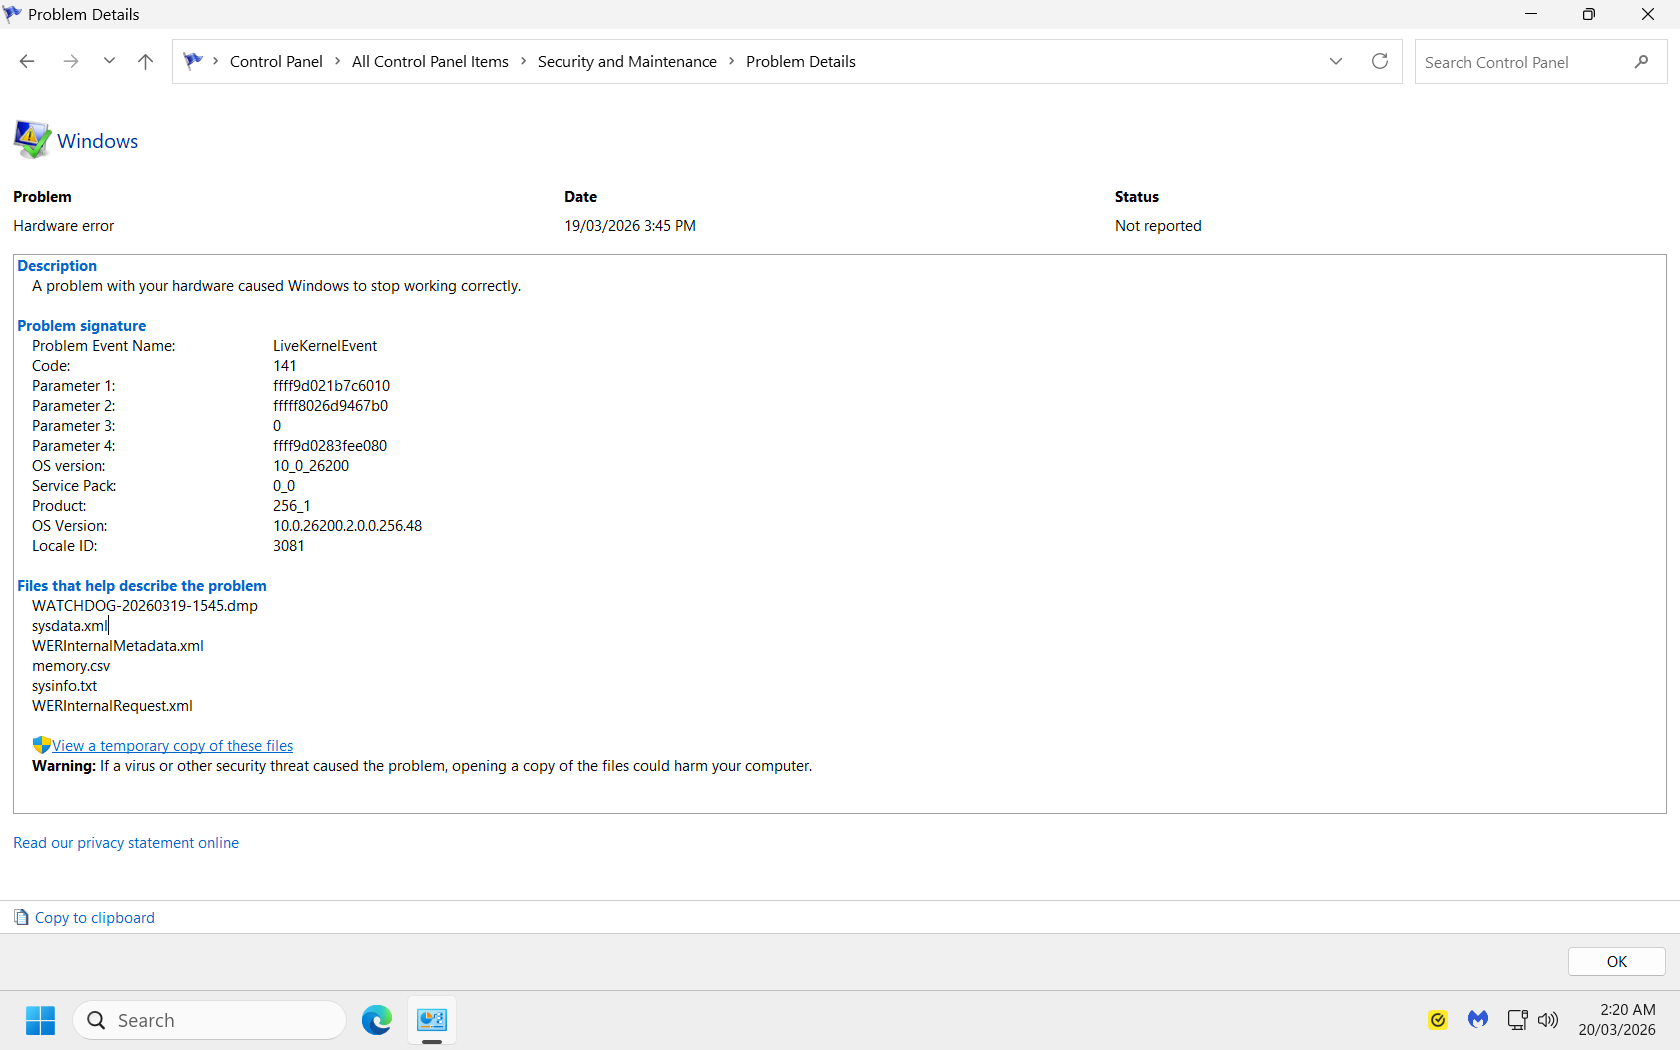Expand chevron after All Control Panel Items
1680x1050 pixels.
pos(523,61)
